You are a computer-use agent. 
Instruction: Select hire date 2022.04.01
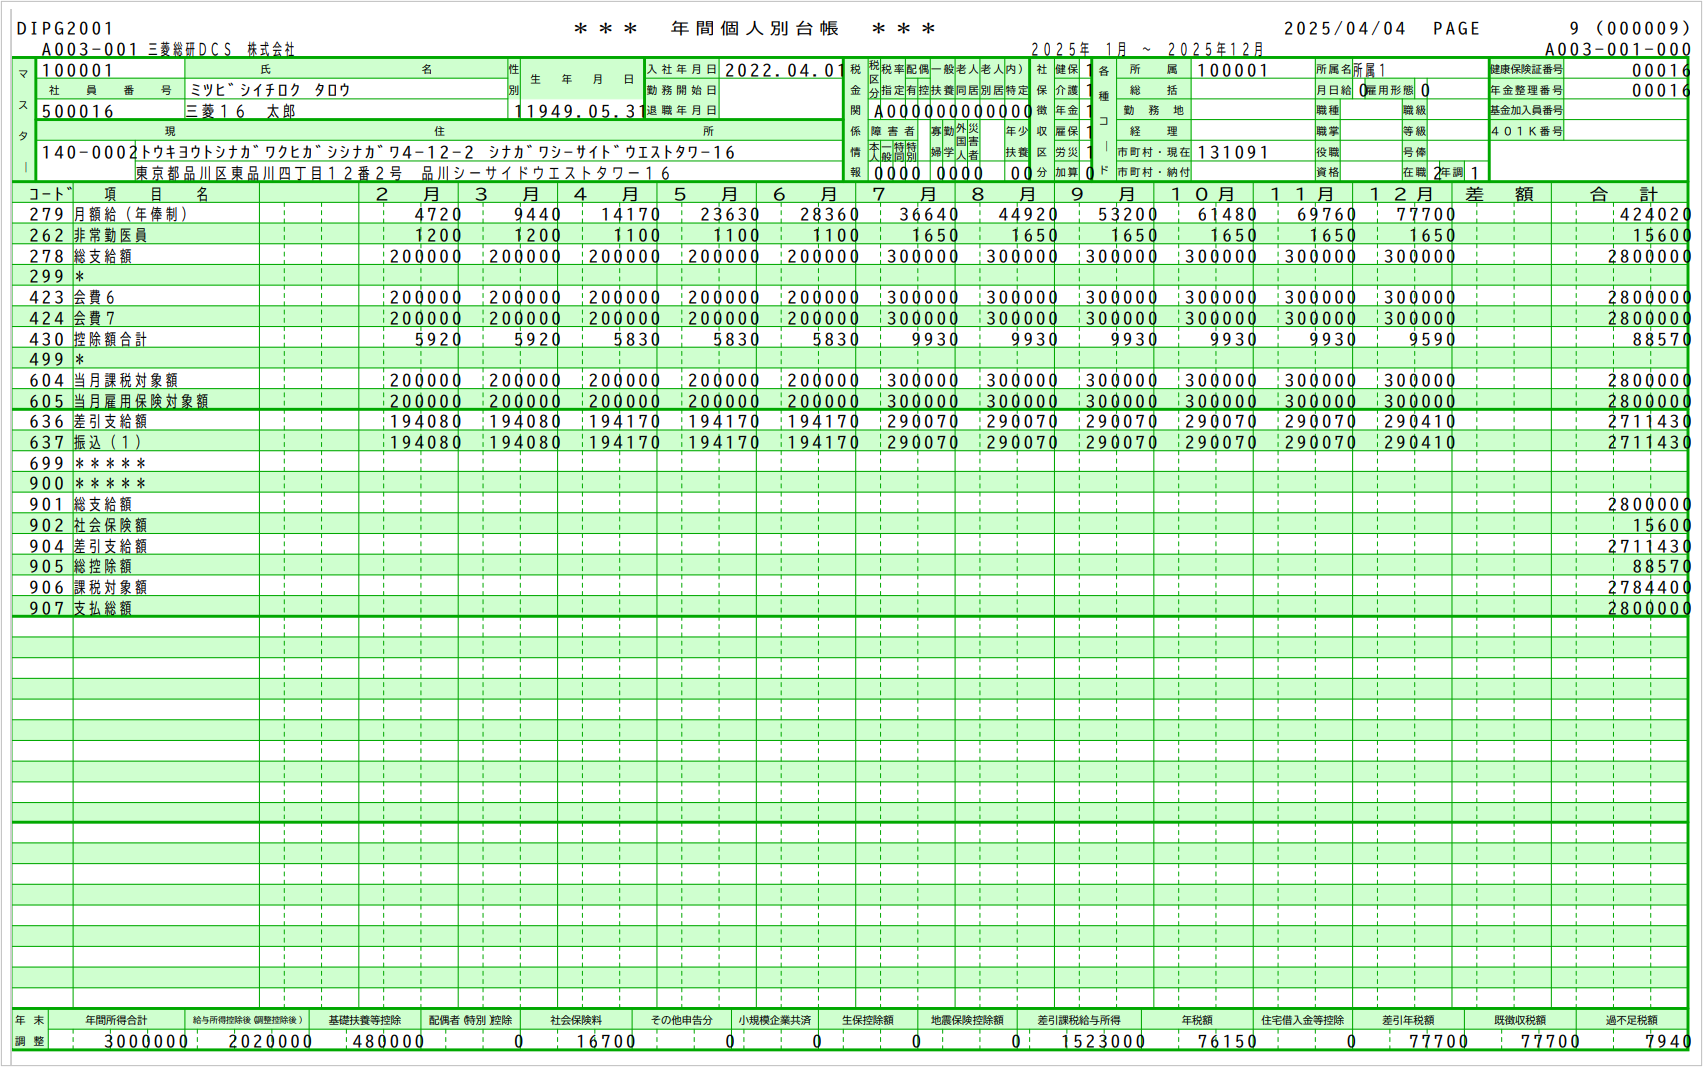click(x=784, y=70)
